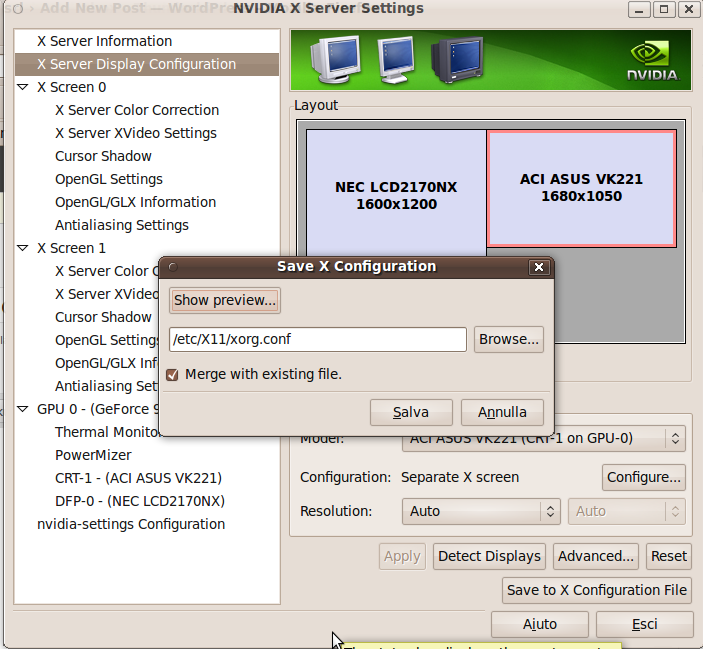Select X Server Display Configuration entry
703x649 pixels.
[147, 64]
